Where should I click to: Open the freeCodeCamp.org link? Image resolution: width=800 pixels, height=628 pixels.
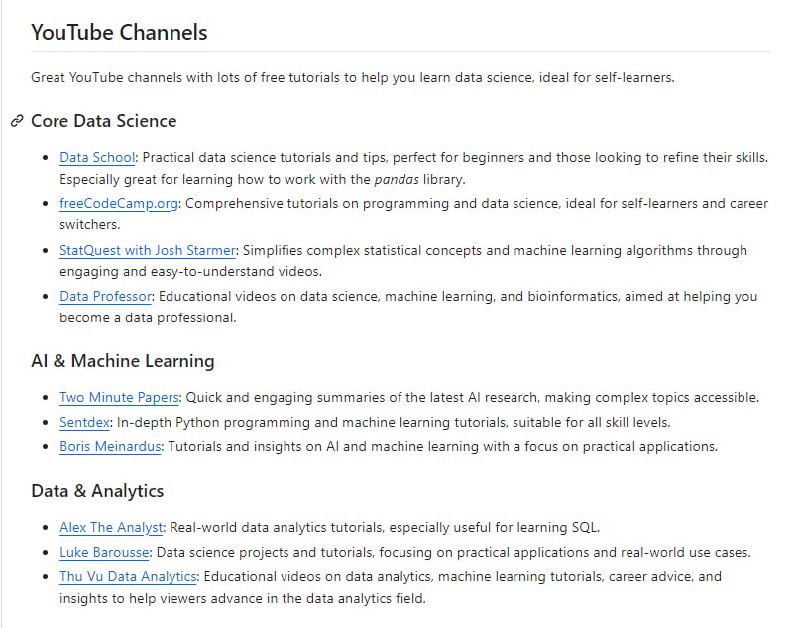coord(119,204)
